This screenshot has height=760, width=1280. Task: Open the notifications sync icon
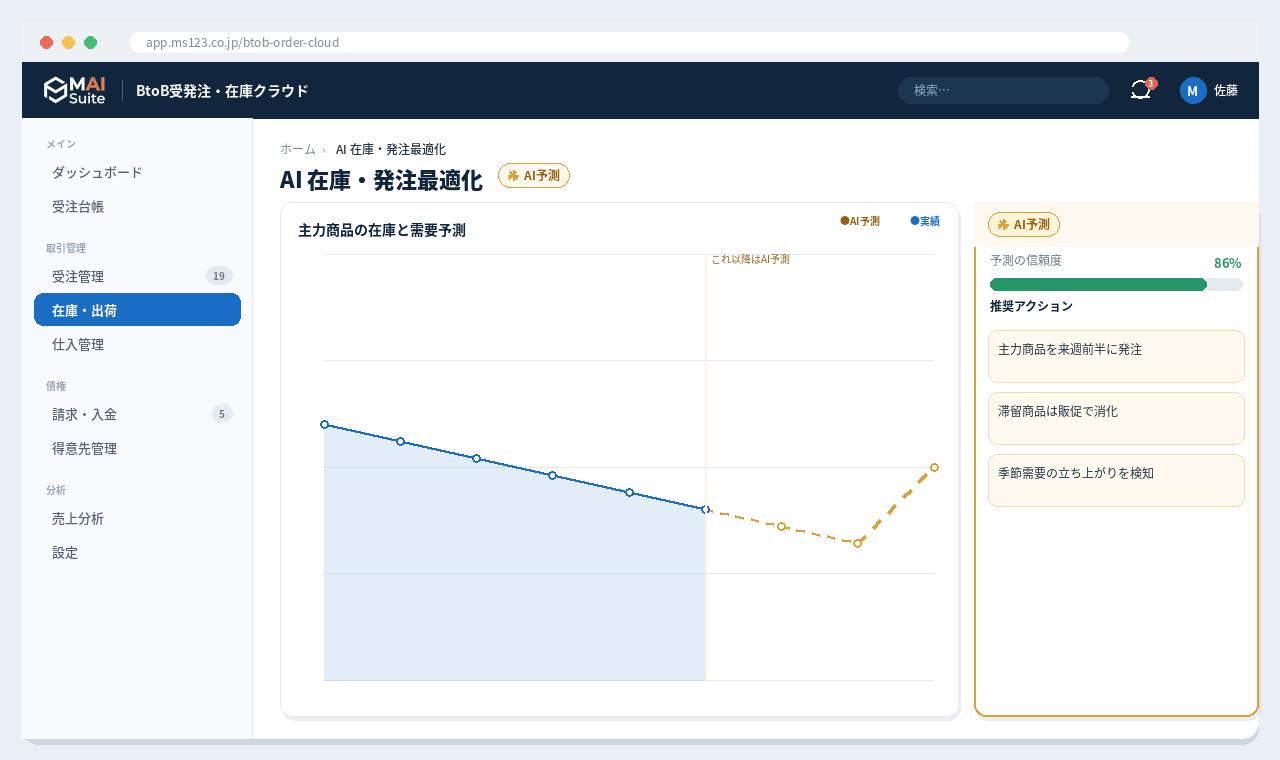pos(1141,90)
